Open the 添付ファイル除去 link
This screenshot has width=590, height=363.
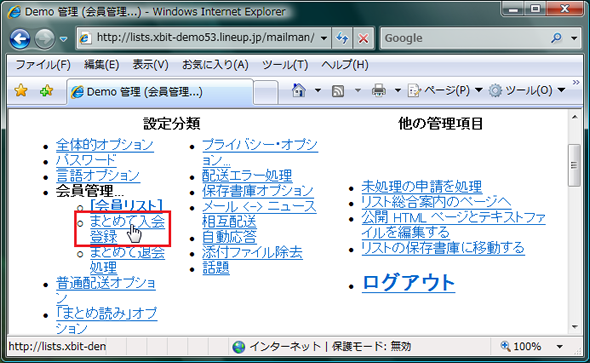pyautogui.click(x=252, y=252)
